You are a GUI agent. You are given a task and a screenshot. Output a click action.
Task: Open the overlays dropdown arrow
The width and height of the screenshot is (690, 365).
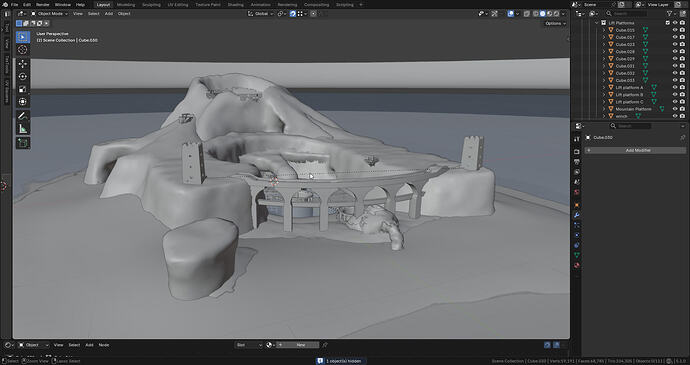(x=517, y=14)
